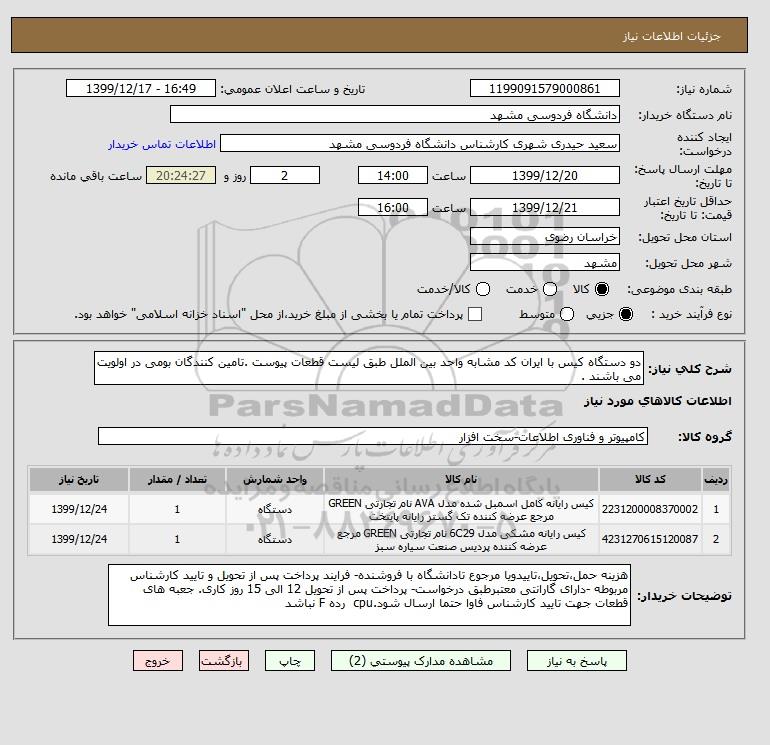The width and height of the screenshot is (770, 745).
Task: Click the دستگاه unit cell in row 2
Action: click(275, 540)
